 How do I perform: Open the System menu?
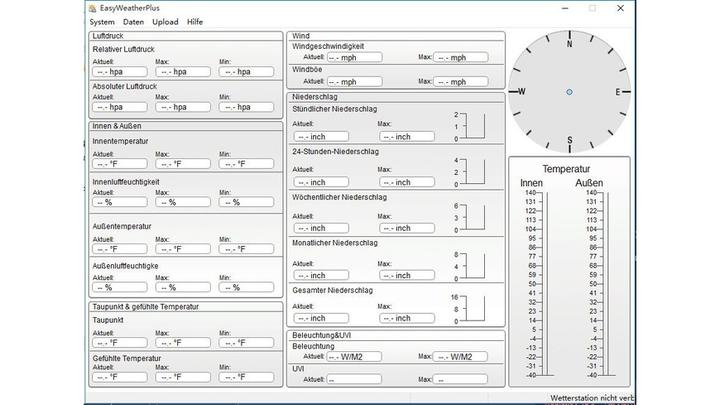102,22
